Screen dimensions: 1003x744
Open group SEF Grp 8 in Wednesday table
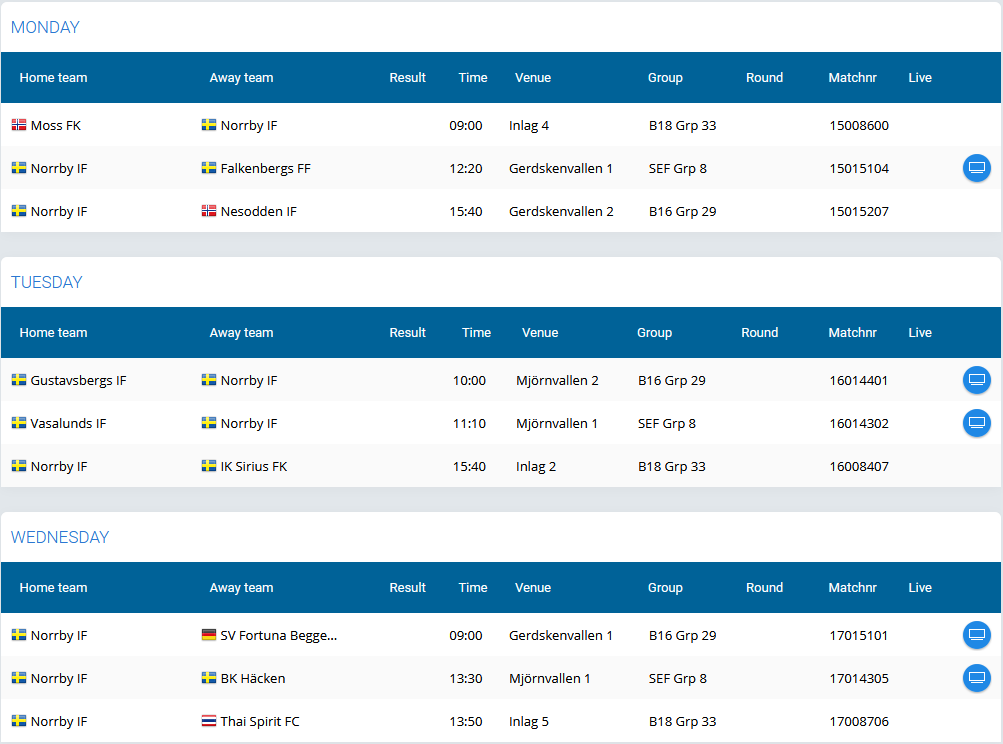[x=677, y=678]
